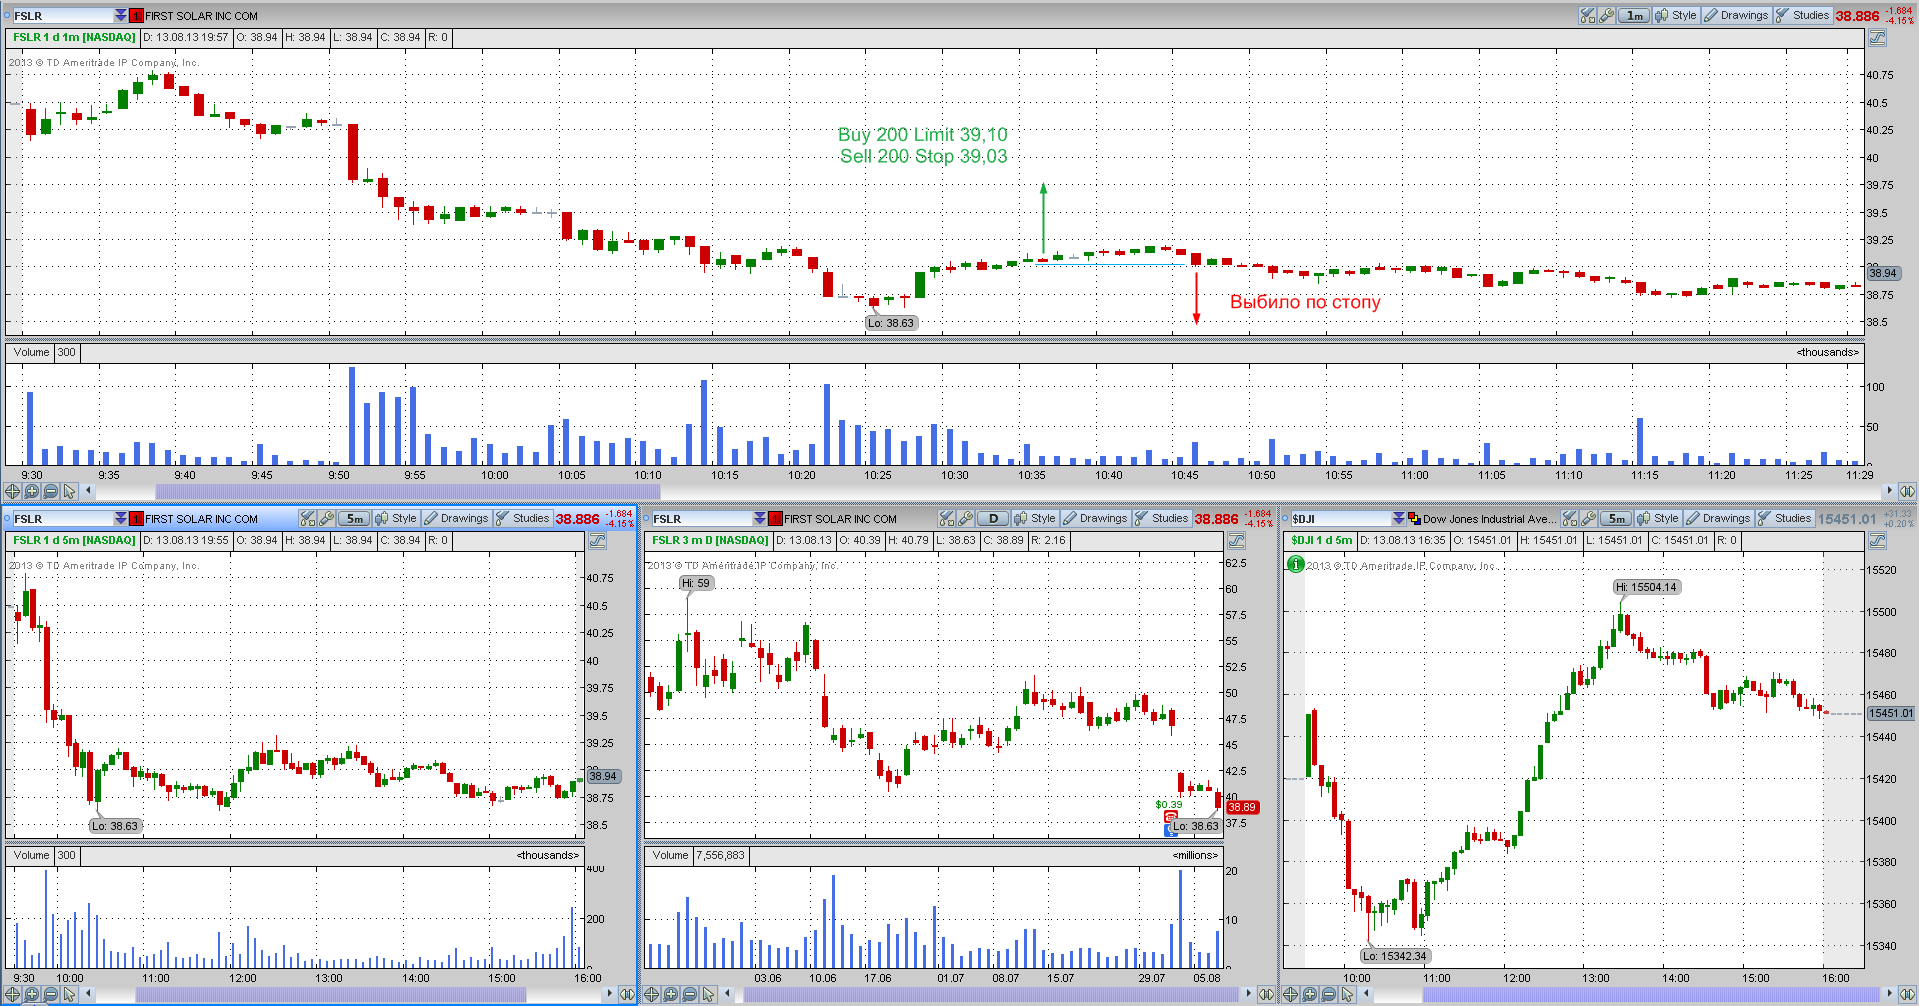Screen dimensions: 1919x1006
Task: Click 5m timeframe button in $DJI chart
Action: pos(1616,518)
